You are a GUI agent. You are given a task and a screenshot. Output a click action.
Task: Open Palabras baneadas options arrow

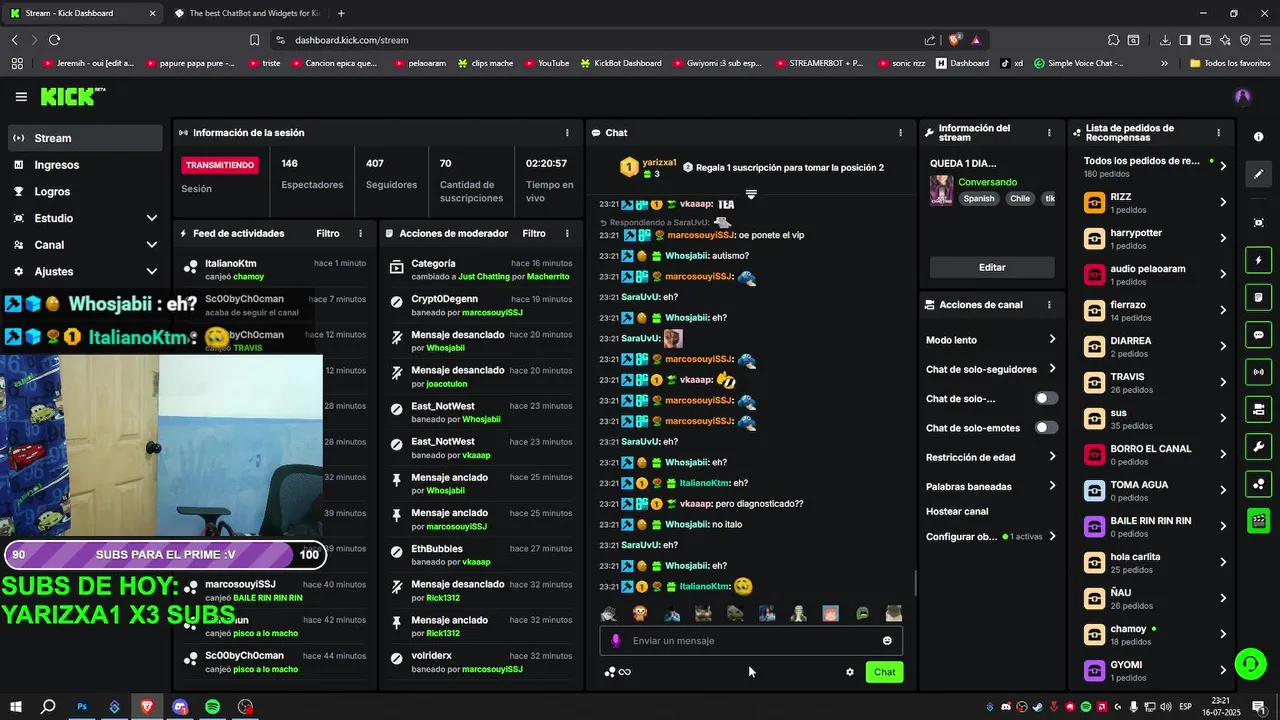point(1052,486)
